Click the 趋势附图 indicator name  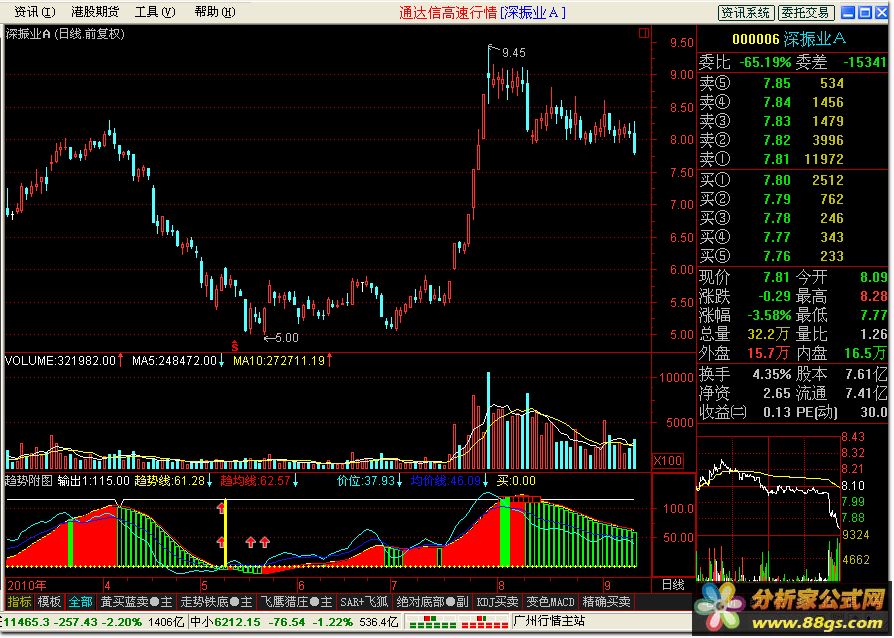pyautogui.click(x=29, y=481)
